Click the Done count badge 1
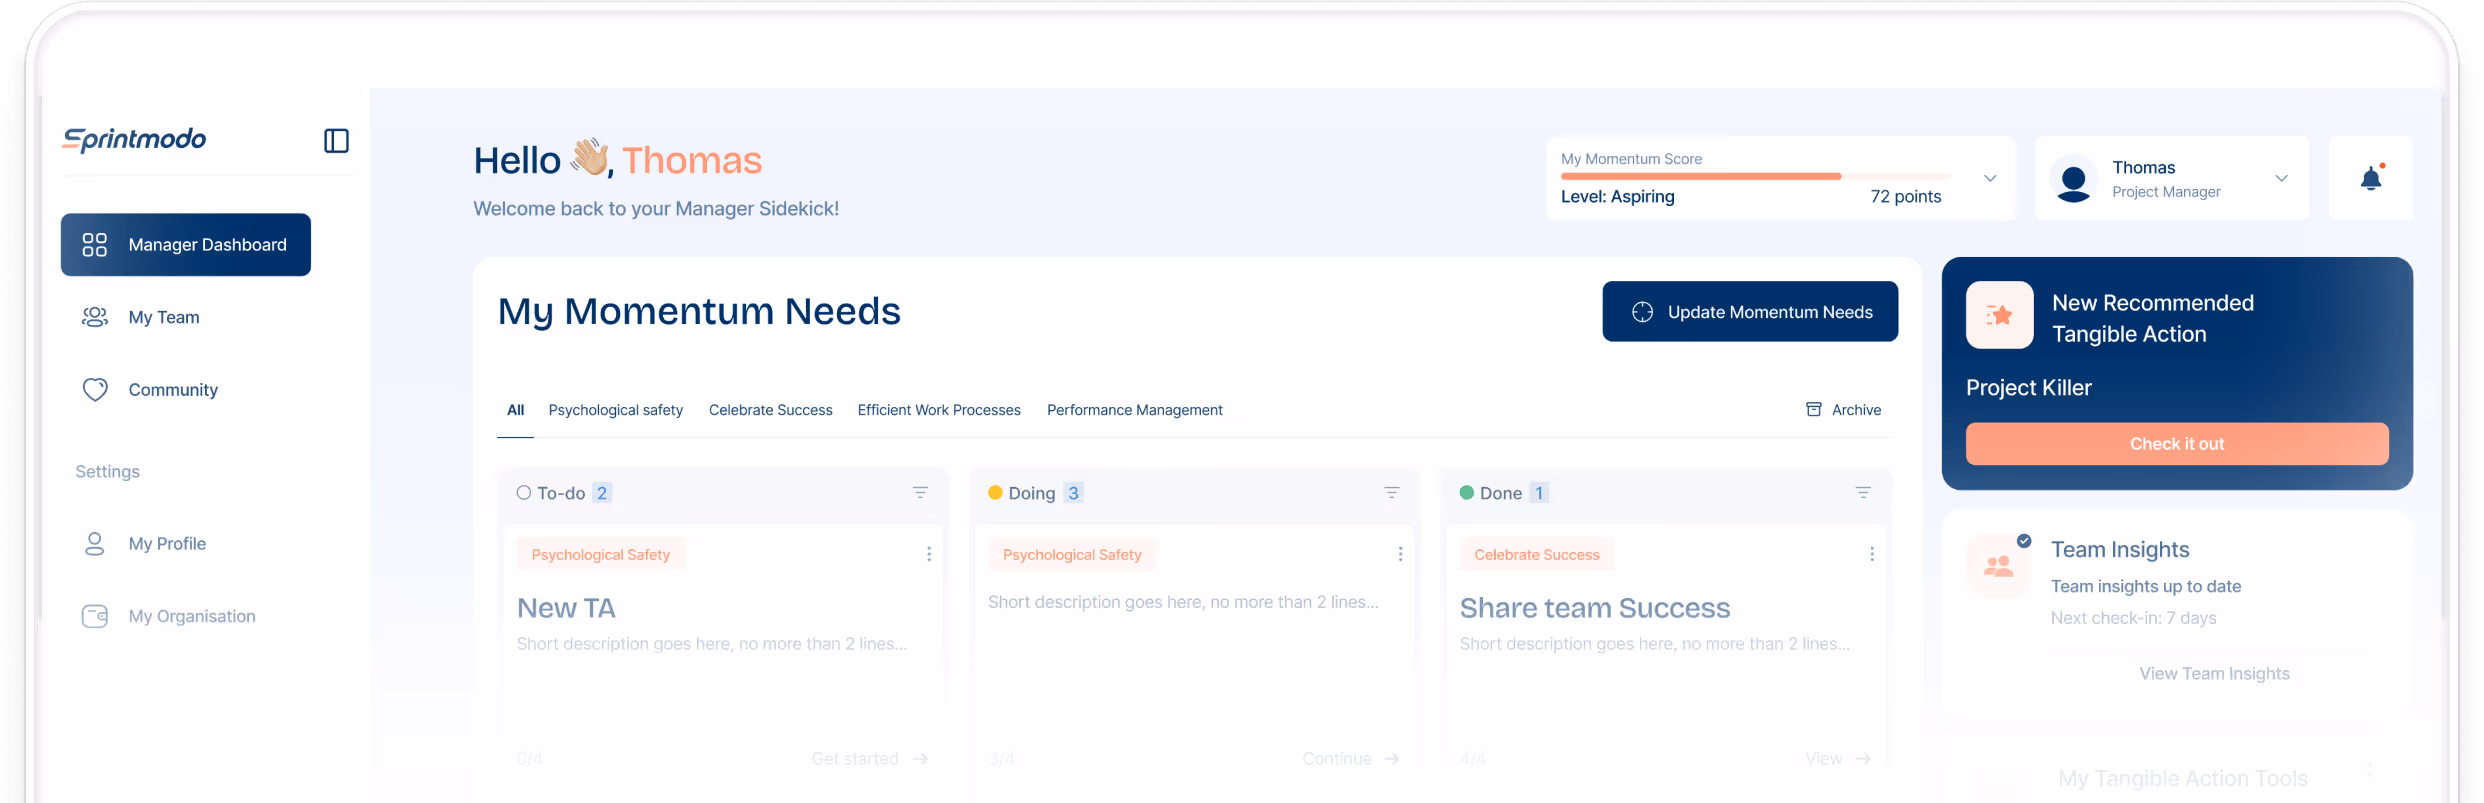The width and height of the screenshot is (2484, 803). click(x=1539, y=493)
